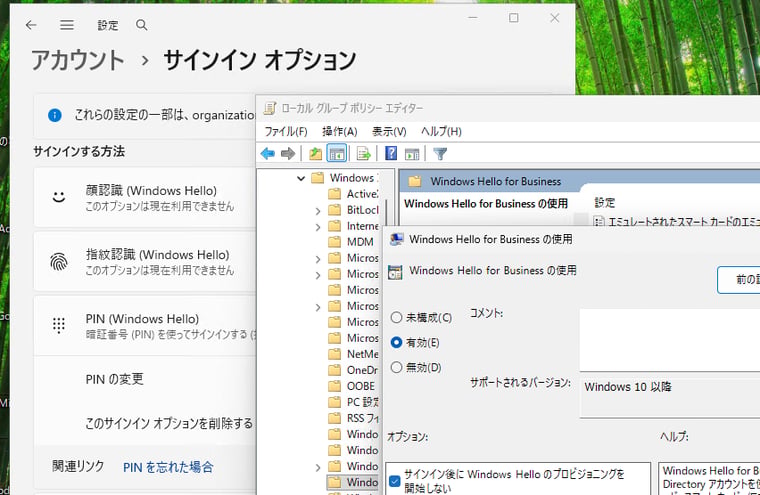Expand the Micros node below MDM

click(x=318, y=259)
